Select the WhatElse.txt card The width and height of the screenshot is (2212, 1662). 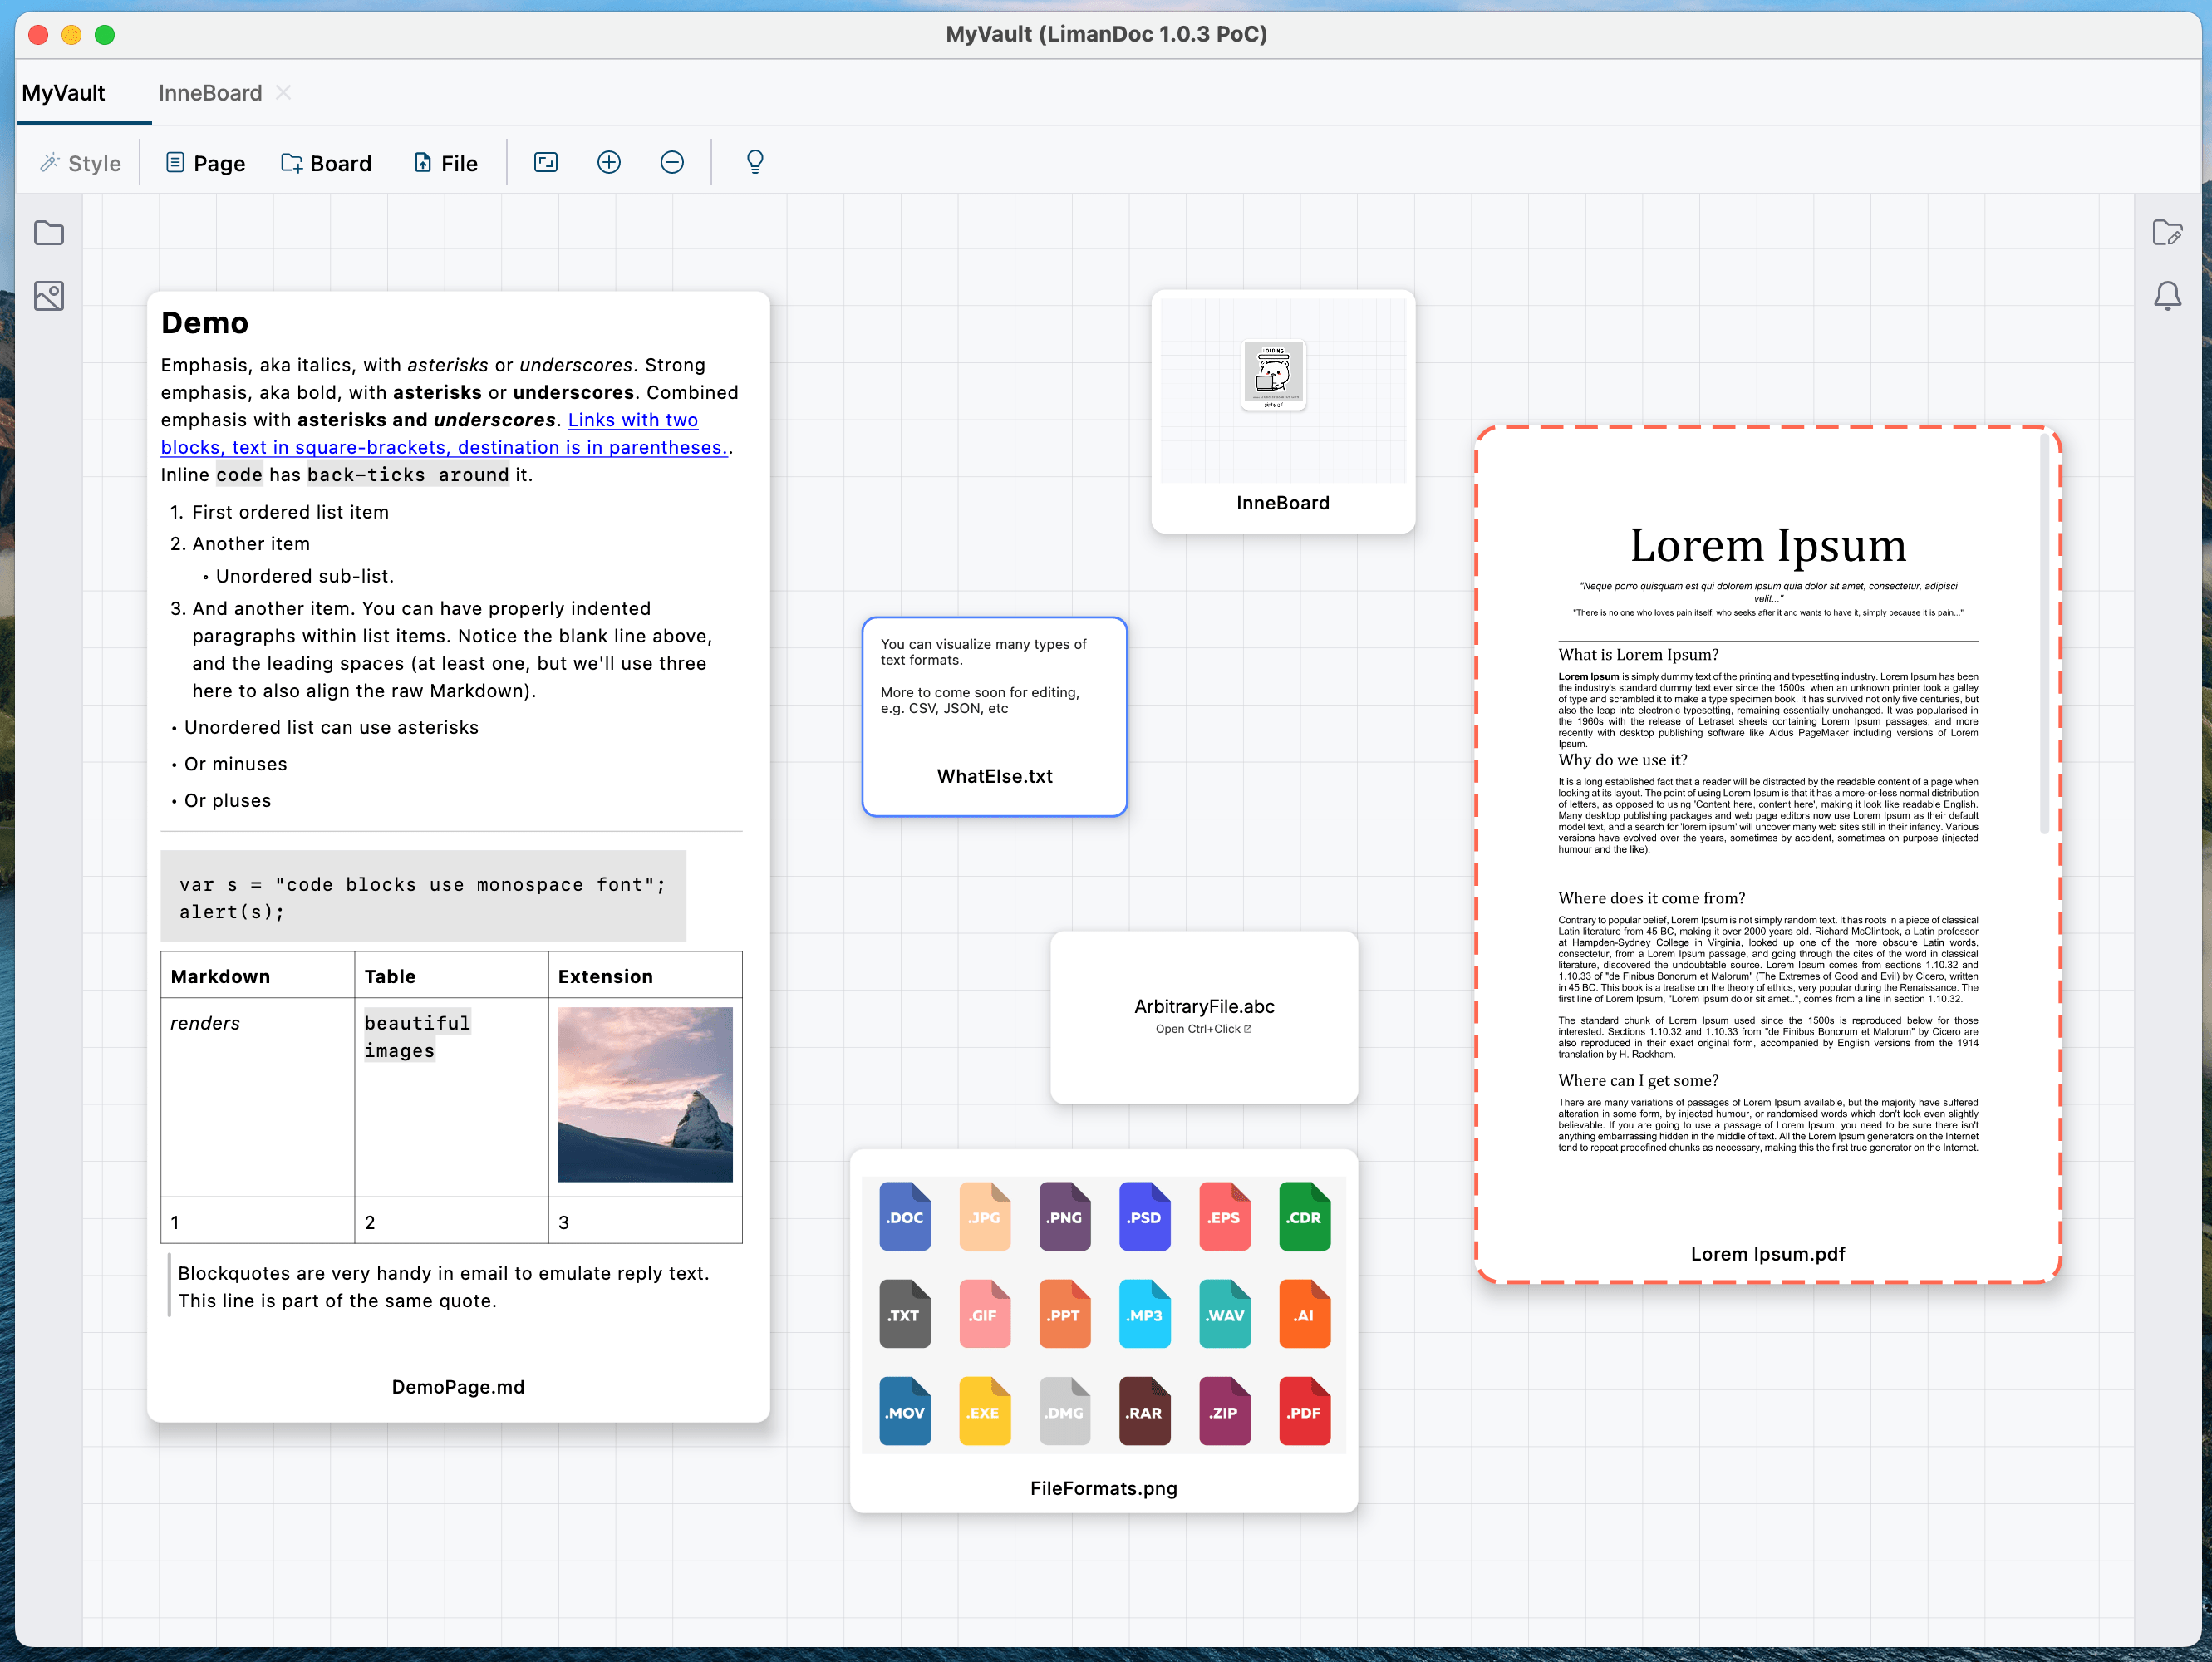click(x=995, y=717)
